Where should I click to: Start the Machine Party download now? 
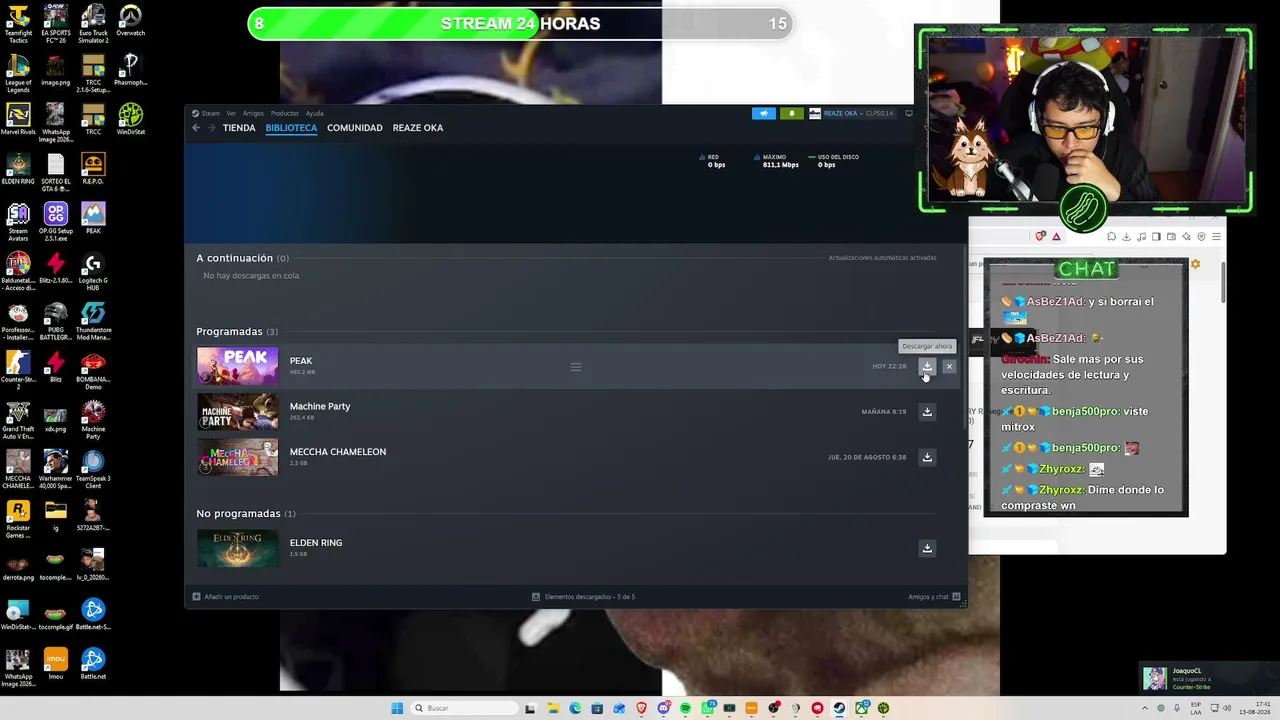[927, 412]
